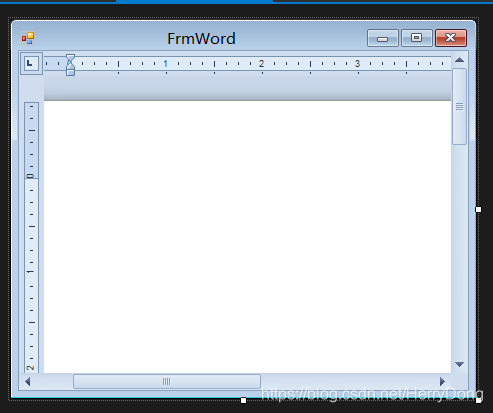Click the form's right-edge sizing handle
493x413 pixels.
click(478, 209)
